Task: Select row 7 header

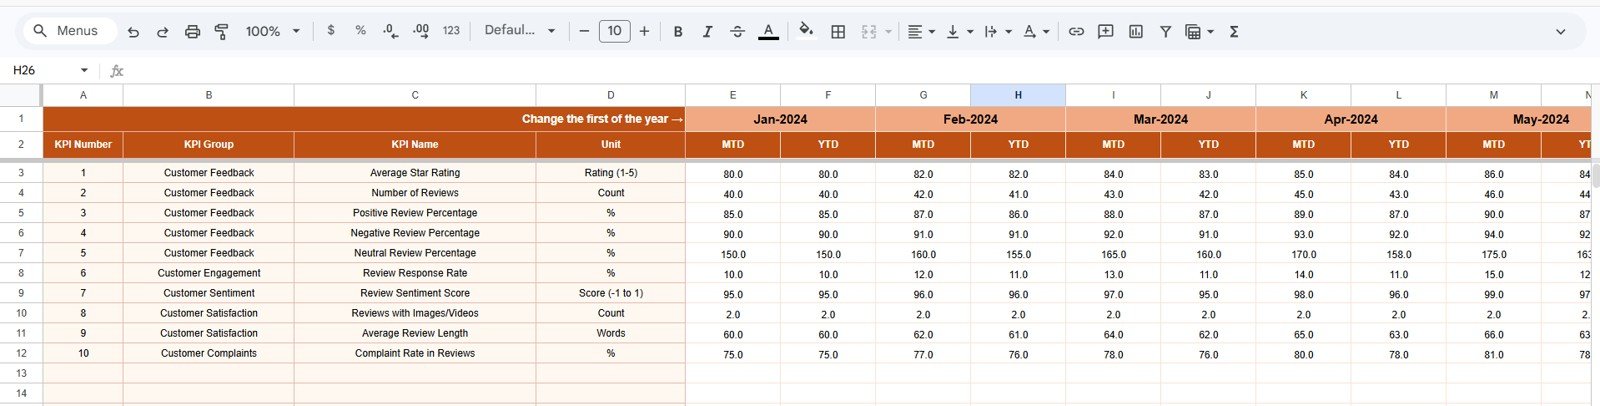Action: pos(20,253)
